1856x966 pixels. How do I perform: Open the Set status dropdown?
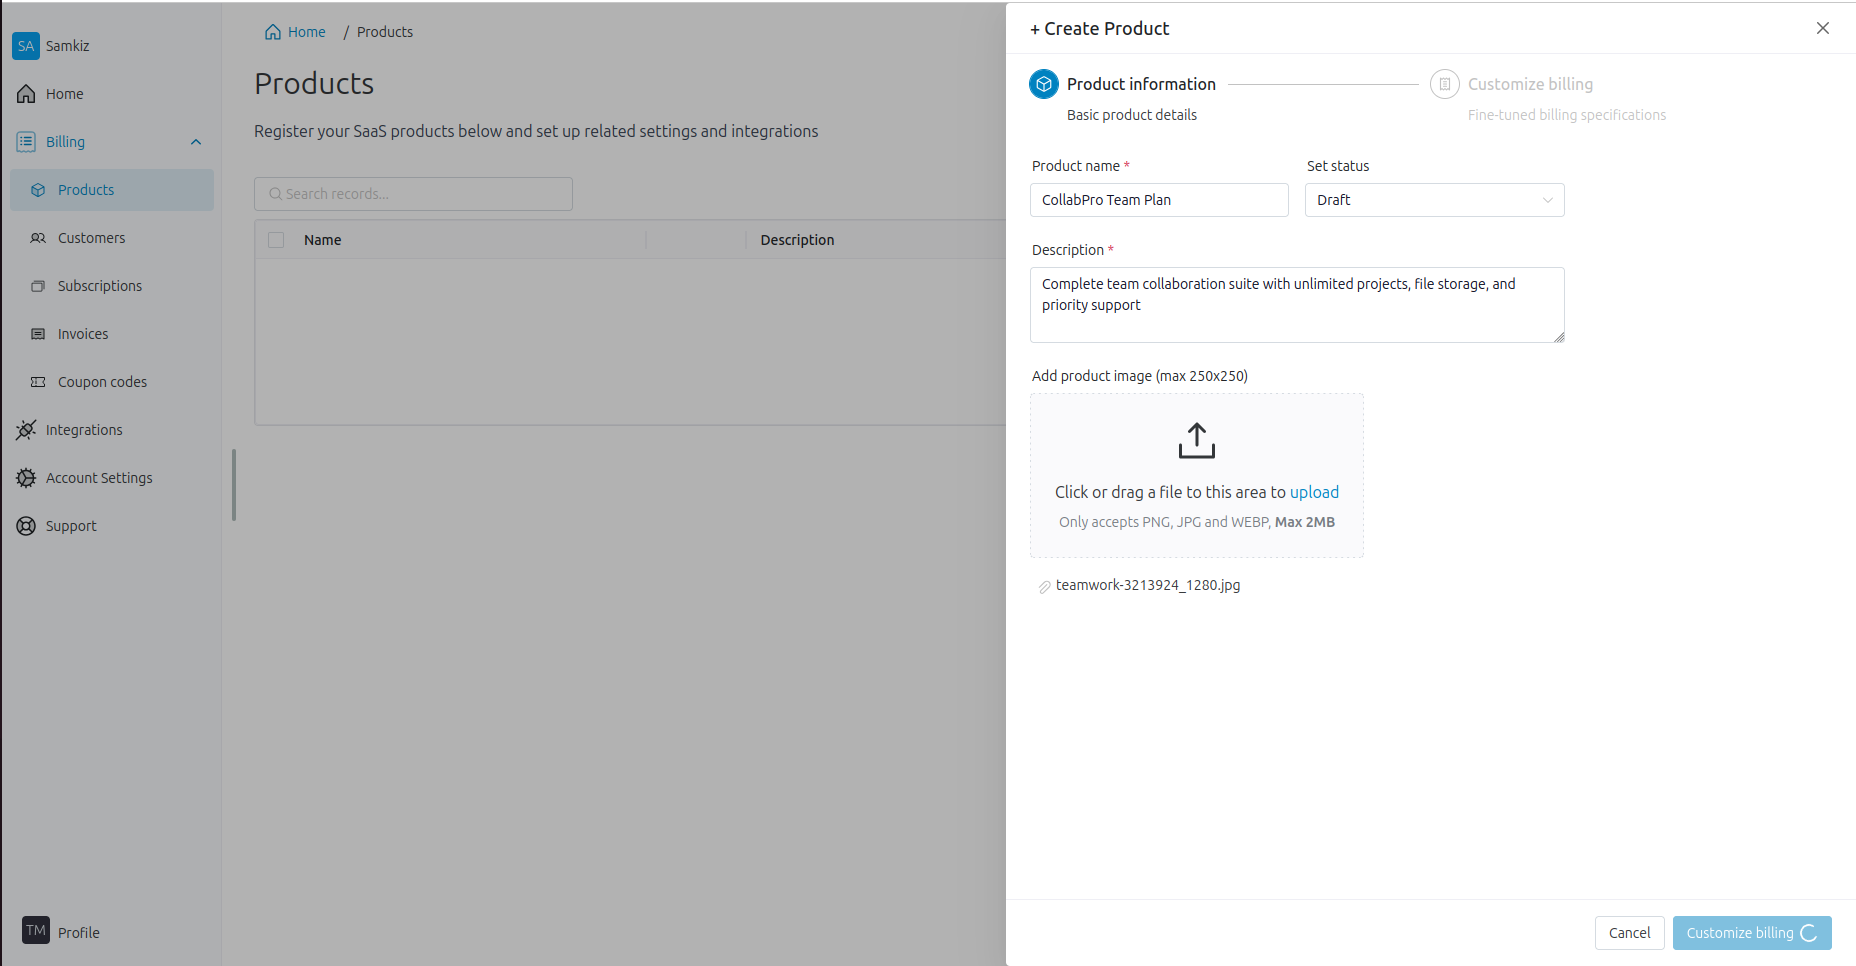coord(1434,200)
